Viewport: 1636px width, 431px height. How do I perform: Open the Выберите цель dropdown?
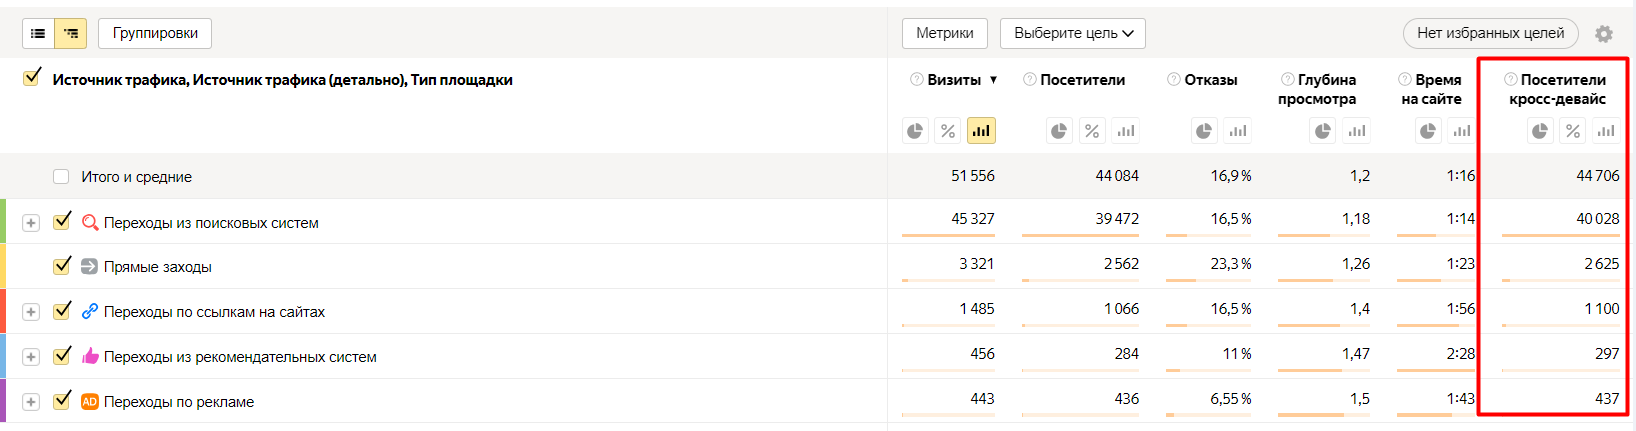coord(1073,33)
